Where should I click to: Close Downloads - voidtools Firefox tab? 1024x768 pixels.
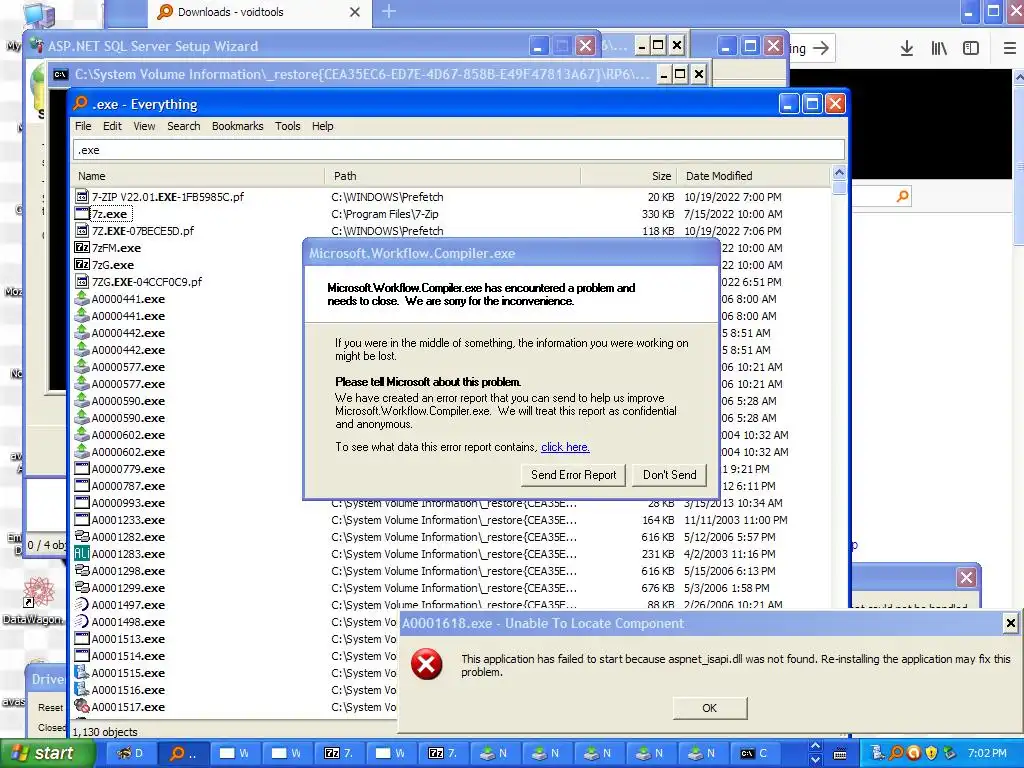point(355,12)
